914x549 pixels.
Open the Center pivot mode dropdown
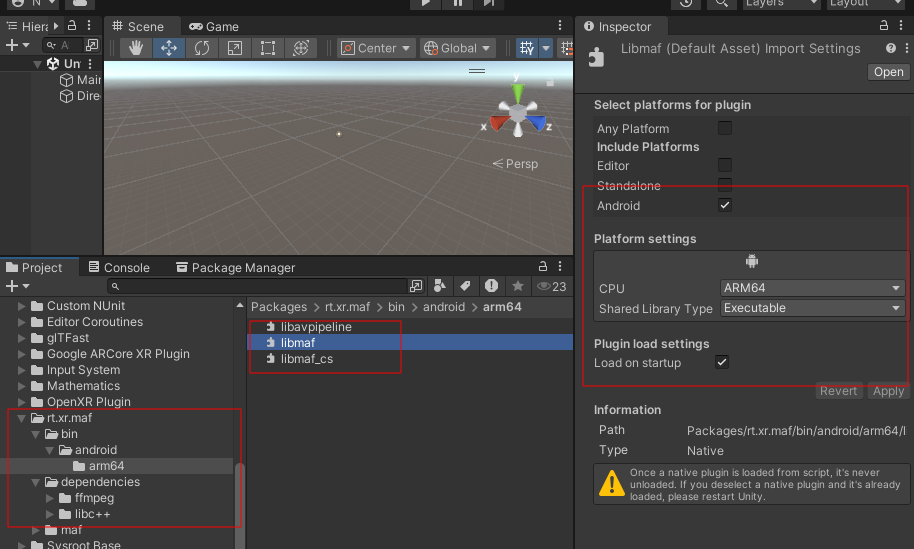pos(376,48)
